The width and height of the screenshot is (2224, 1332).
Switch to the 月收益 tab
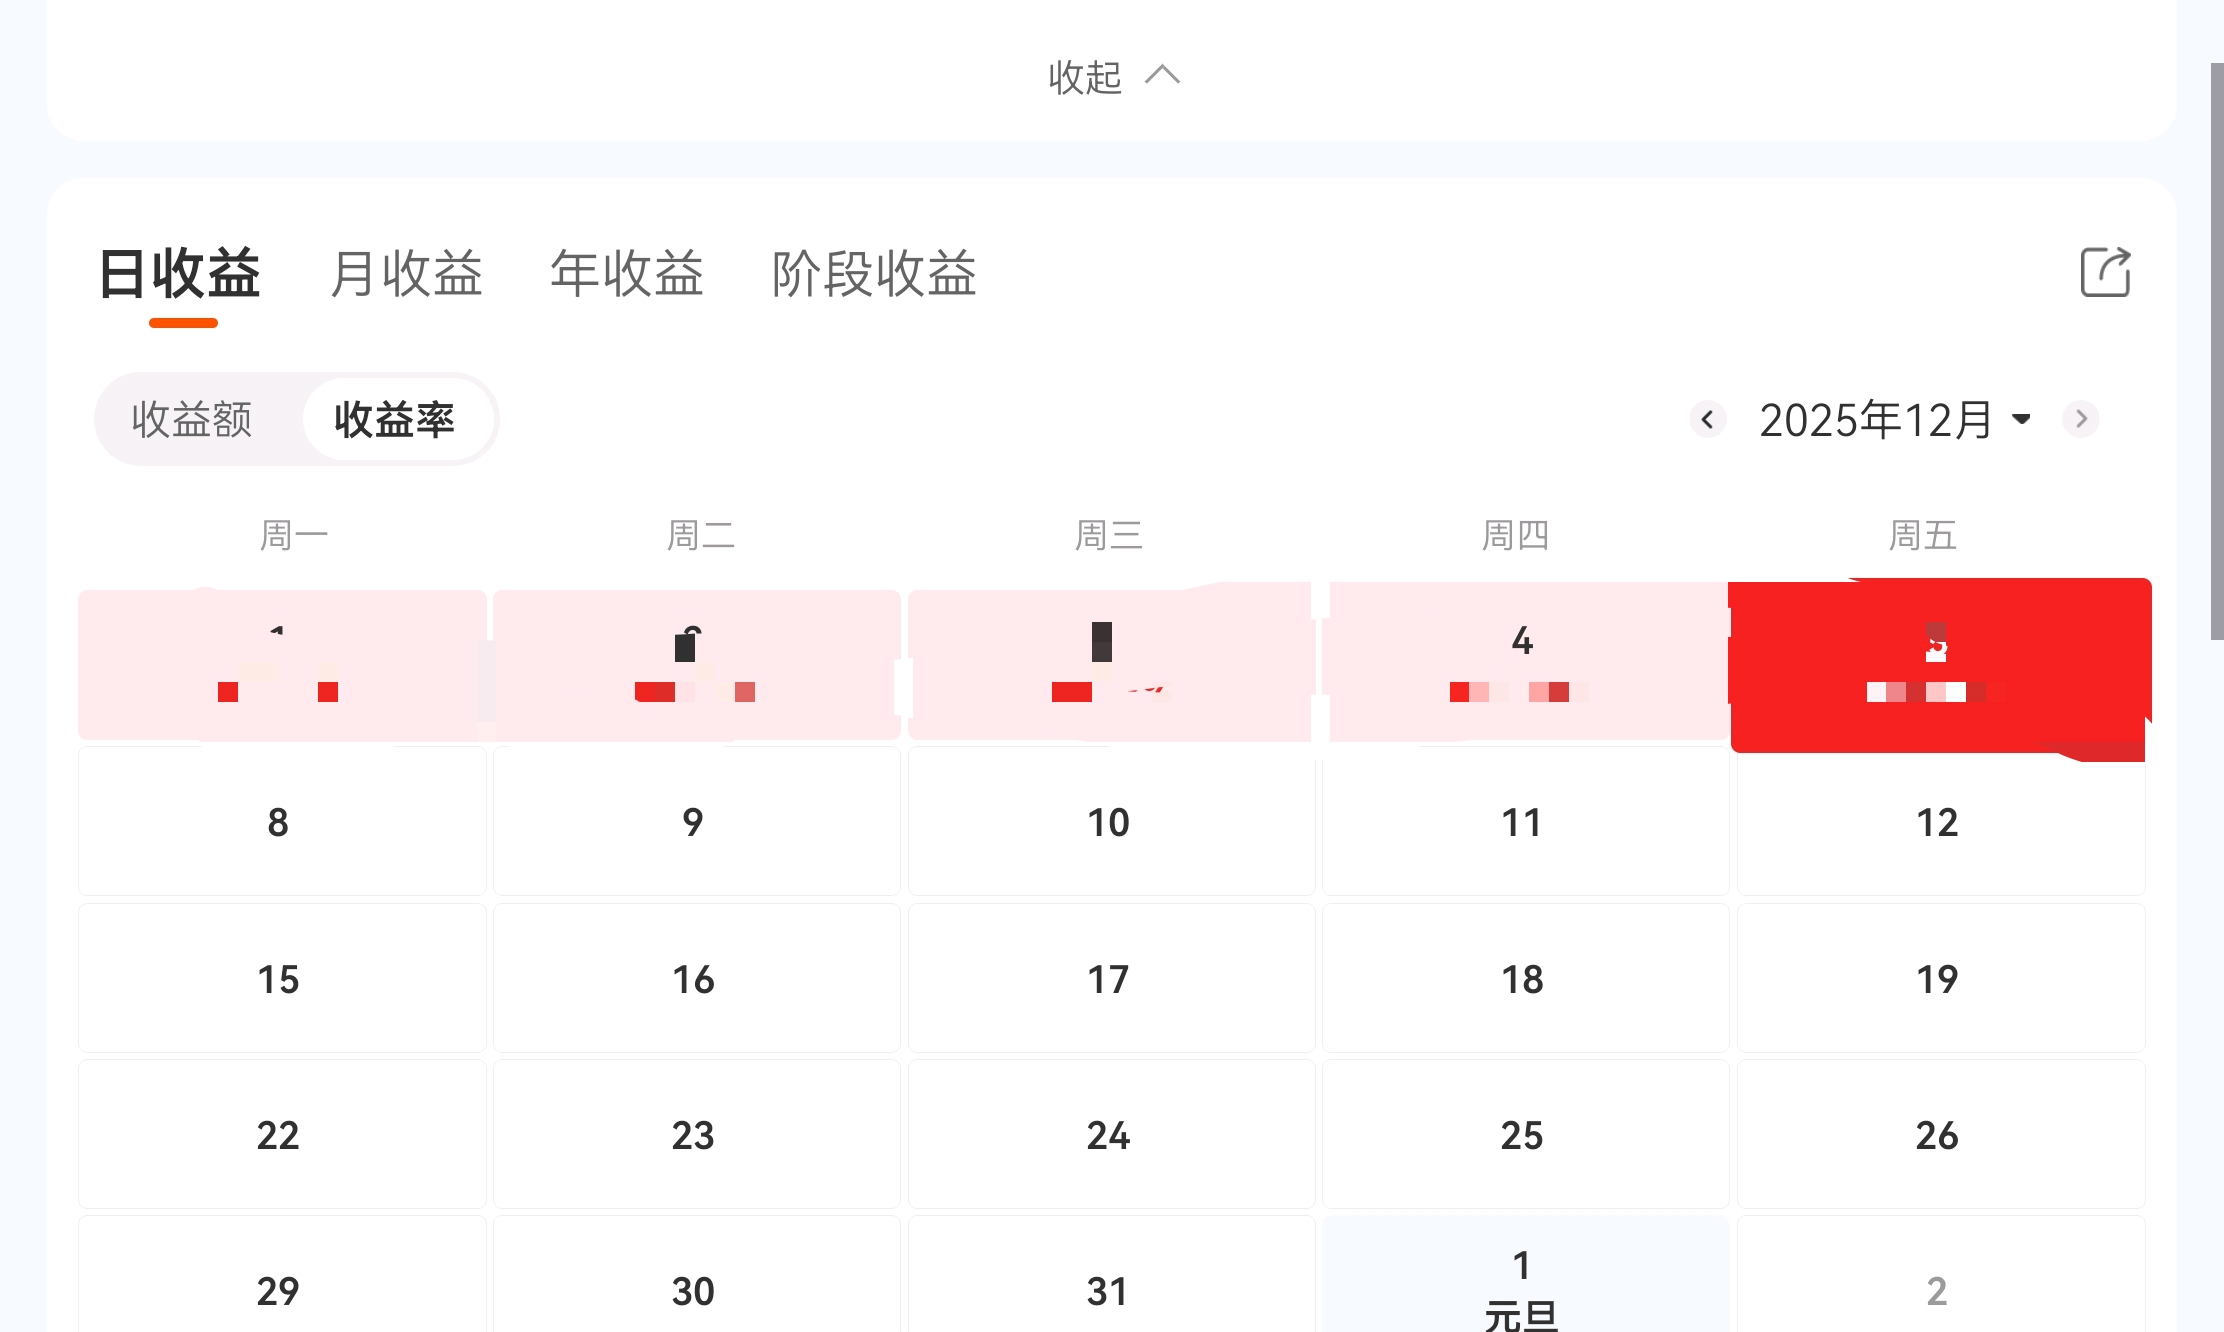tap(406, 274)
